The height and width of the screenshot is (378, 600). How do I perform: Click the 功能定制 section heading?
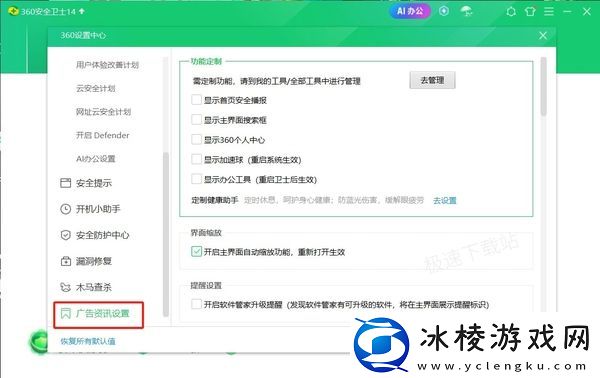[206, 61]
